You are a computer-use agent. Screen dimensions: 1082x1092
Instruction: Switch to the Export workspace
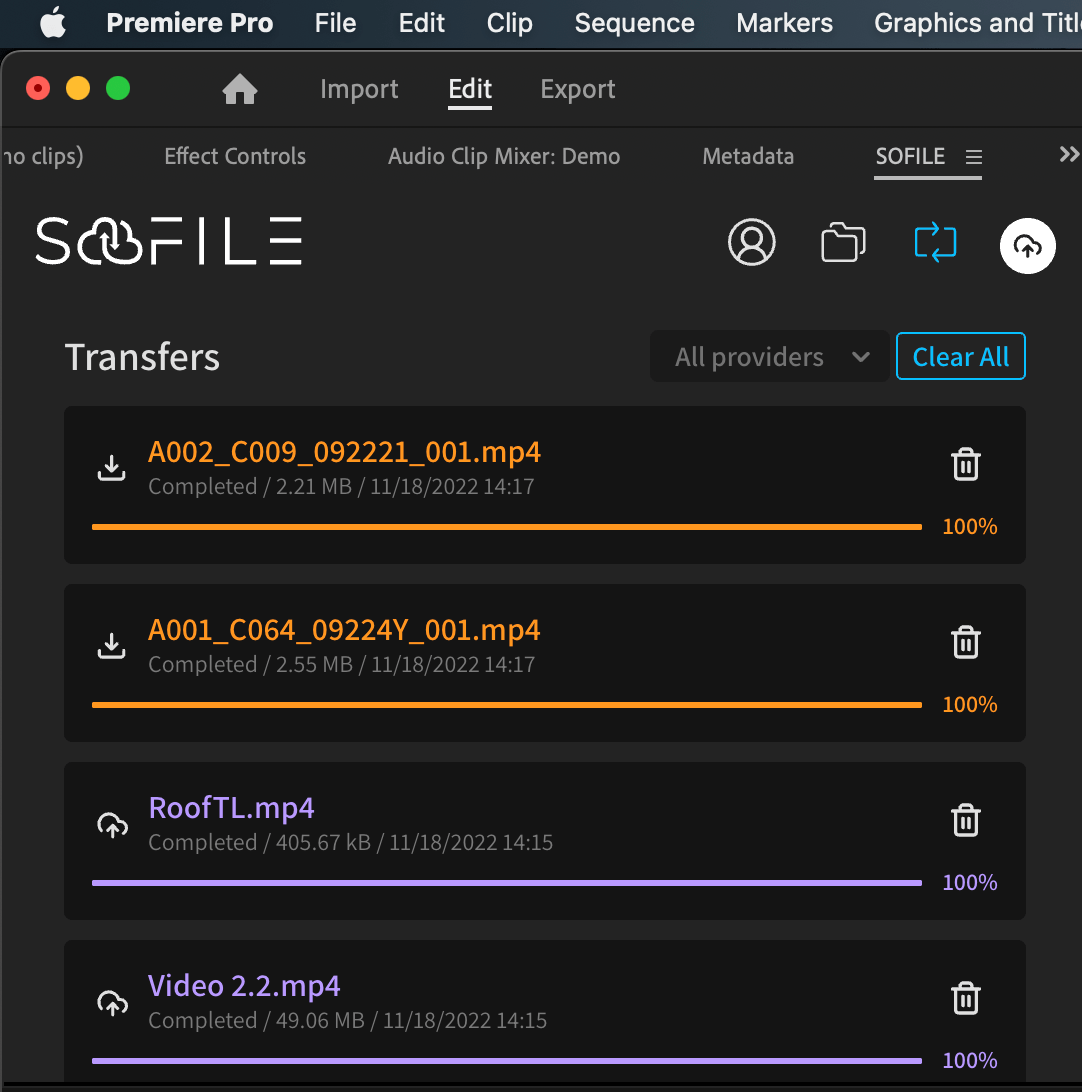pyautogui.click(x=577, y=90)
